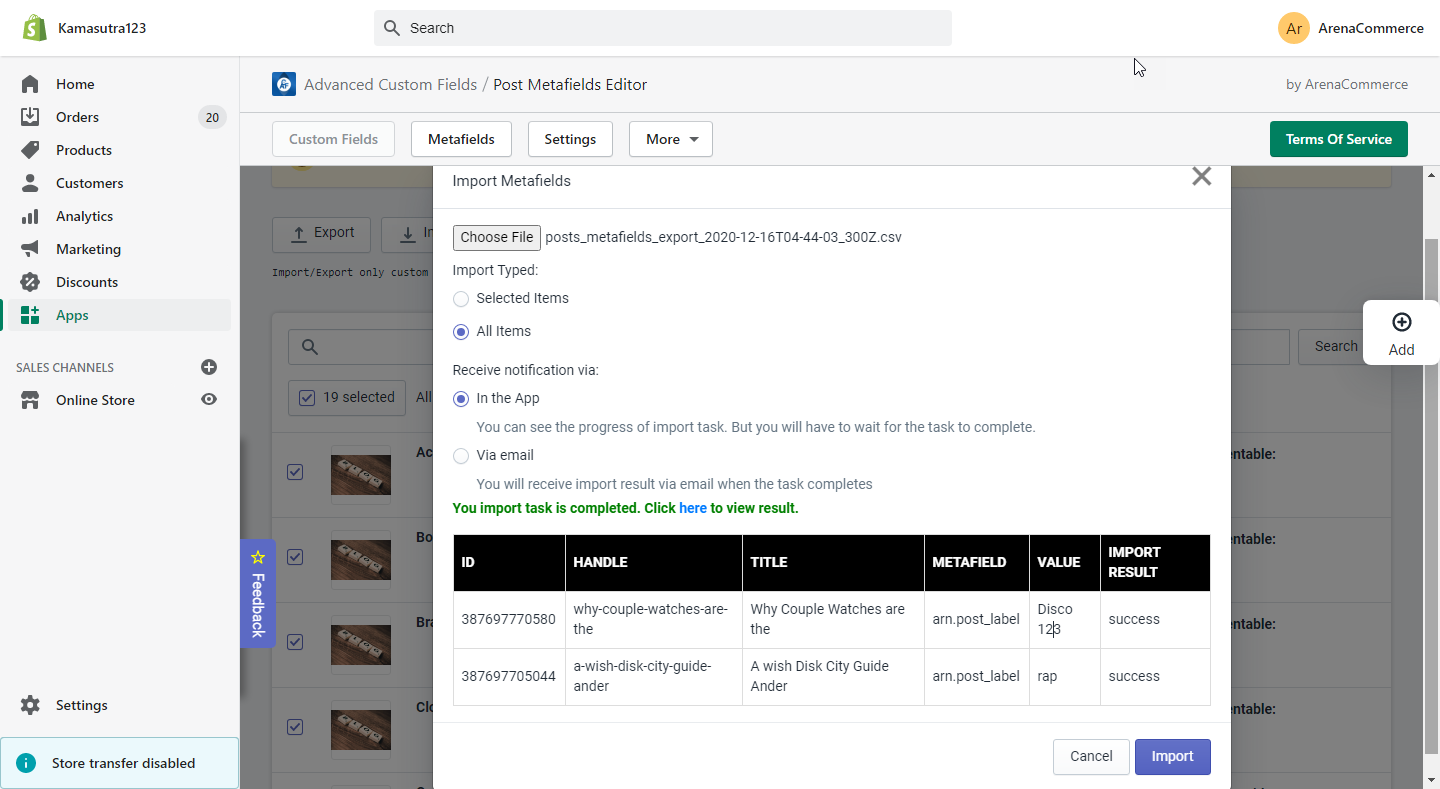Image resolution: width=1440 pixels, height=789 pixels.
Task: Click the Cancel button in dialog
Action: click(x=1091, y=756)
